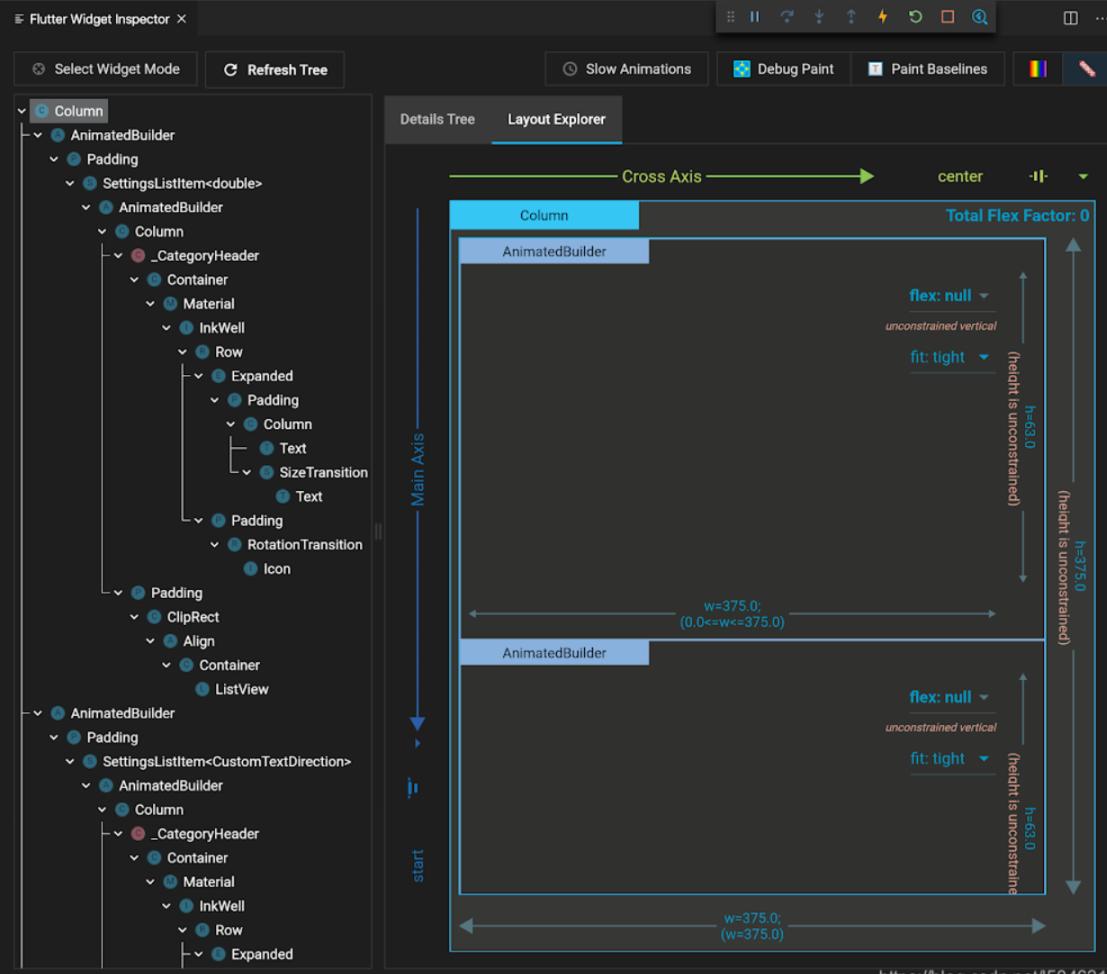Click the split editor icon
Image resolution: width=1107 pixels, height=974 pixels.
1070,19
